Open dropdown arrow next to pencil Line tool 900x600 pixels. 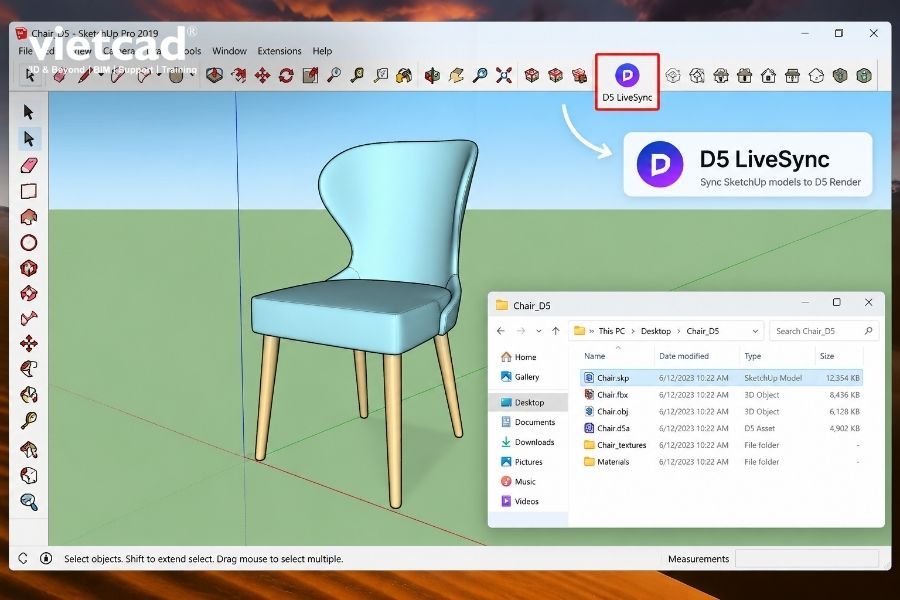(100, 75)
